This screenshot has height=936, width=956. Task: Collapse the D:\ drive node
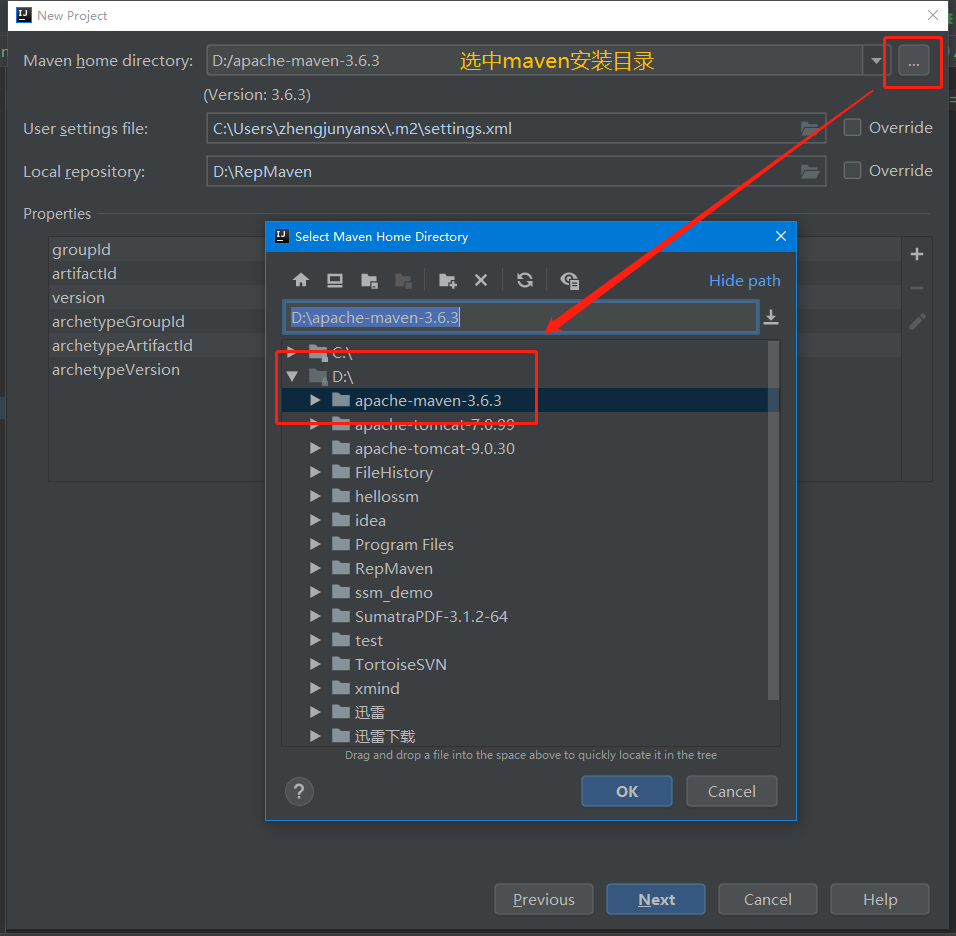[x=292, y=376]
